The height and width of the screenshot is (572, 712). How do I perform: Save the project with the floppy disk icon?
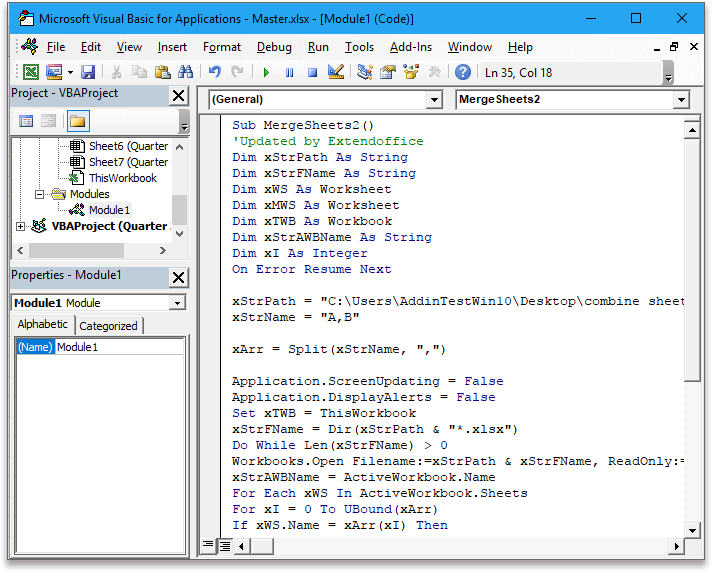point(88,72)
